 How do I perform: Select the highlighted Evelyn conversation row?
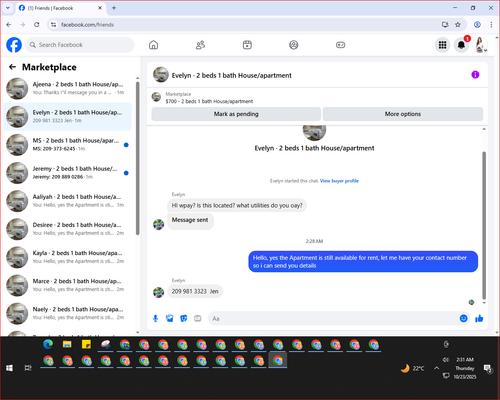68,117
